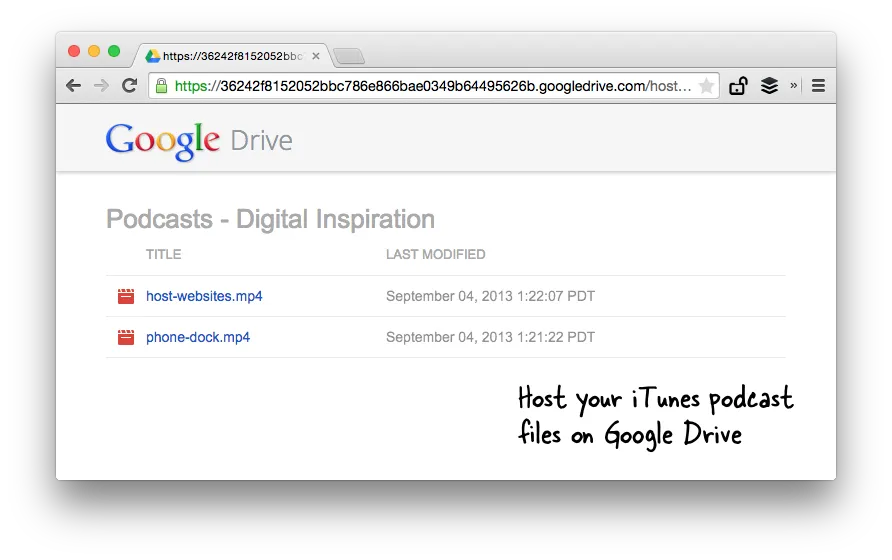
Task: Open the phone-dock.mp4 link
Action: [x=198, y=337]
